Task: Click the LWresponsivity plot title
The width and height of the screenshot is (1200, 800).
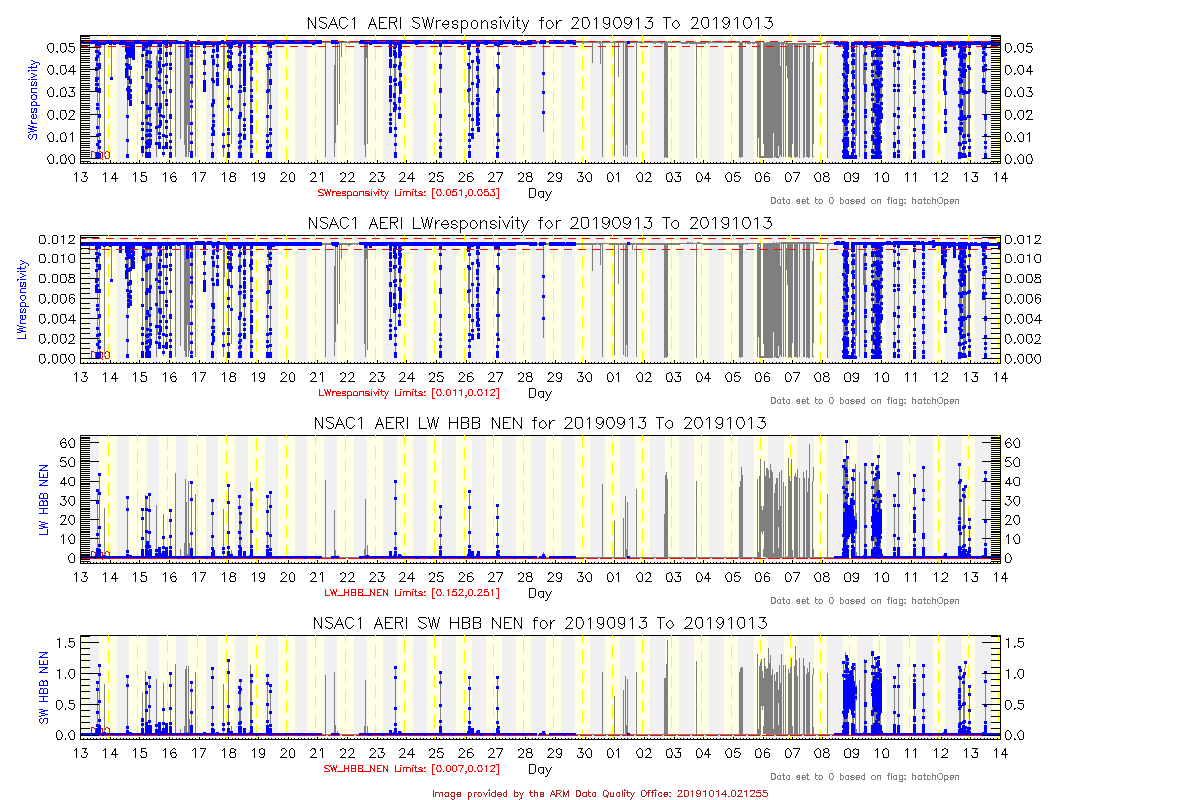Action: [x=539, y=222]
